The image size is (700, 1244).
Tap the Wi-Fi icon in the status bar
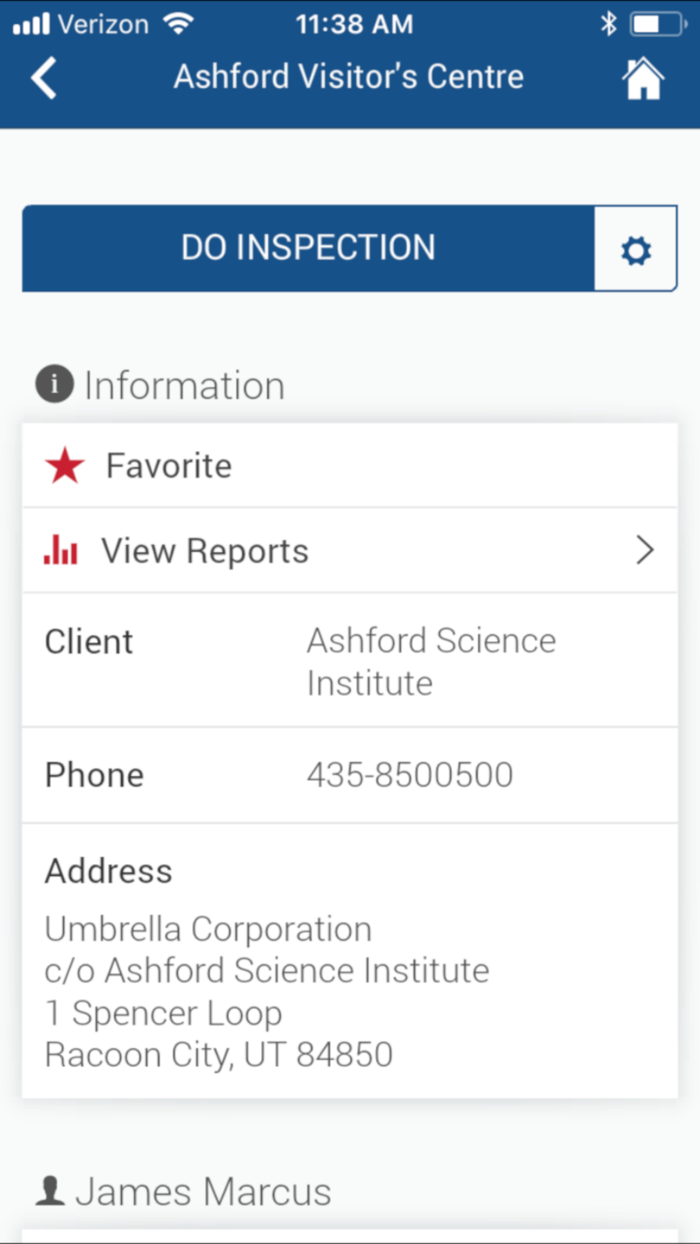click(180, 22)
